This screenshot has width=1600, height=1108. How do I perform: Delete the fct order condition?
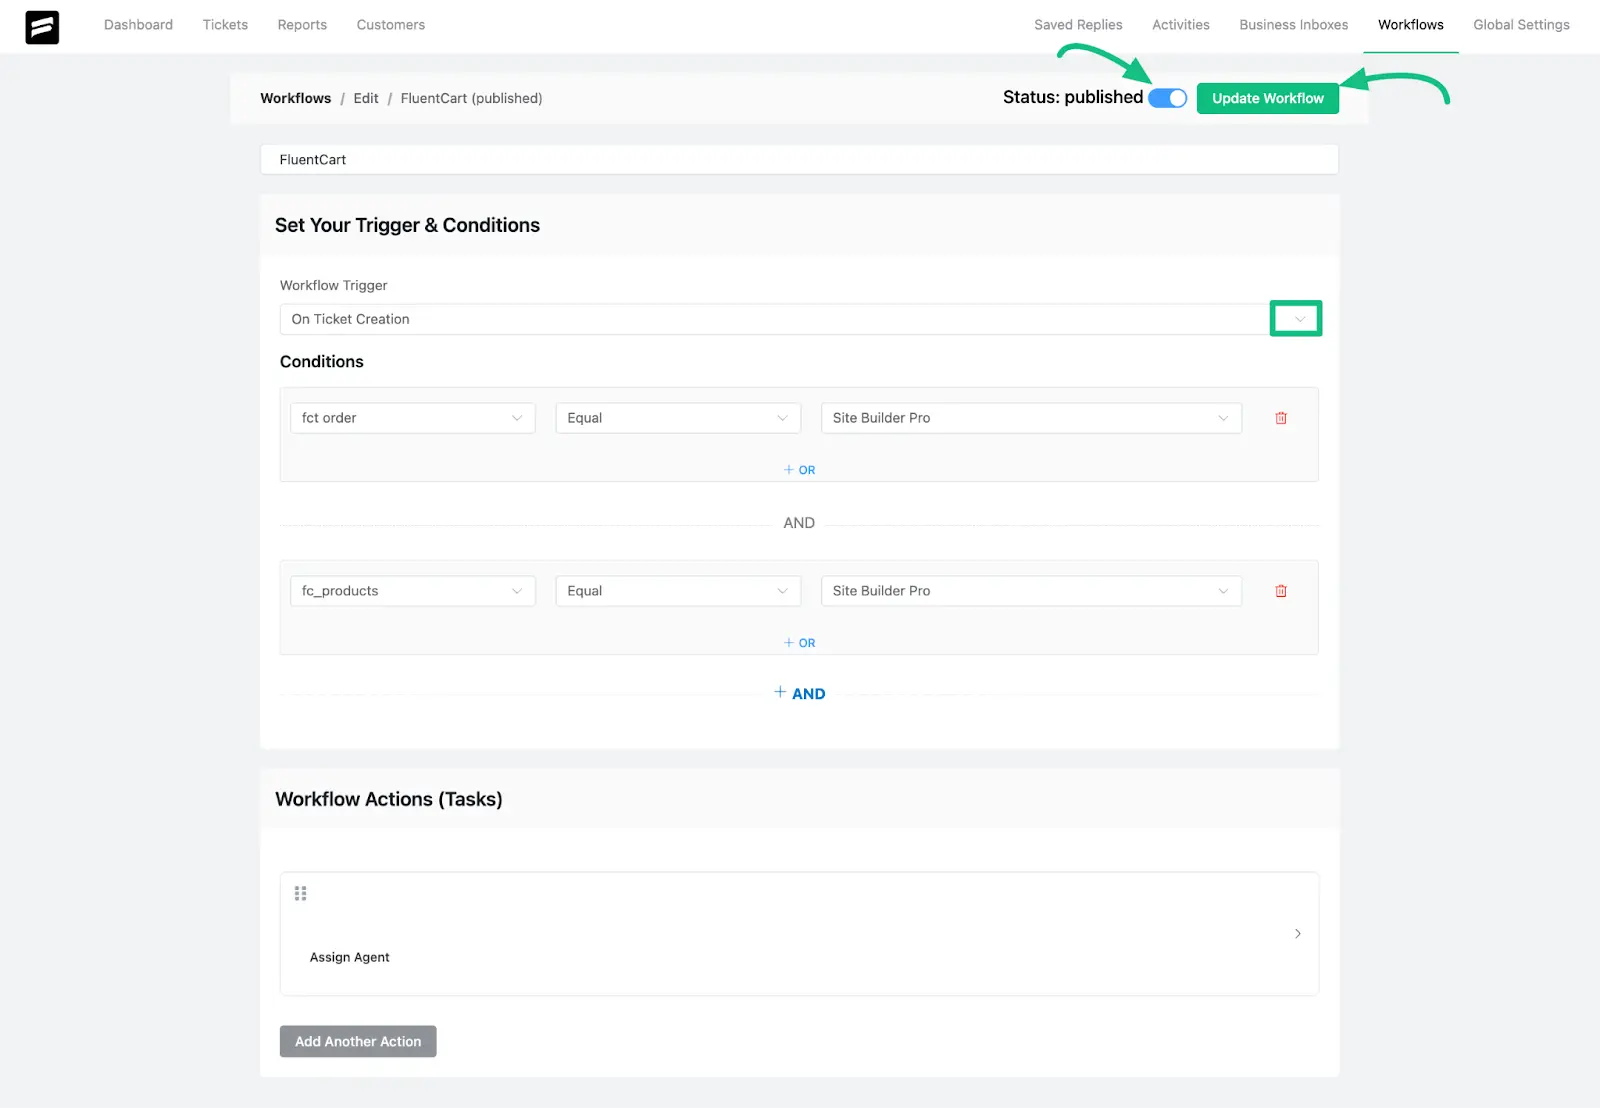1280,418
